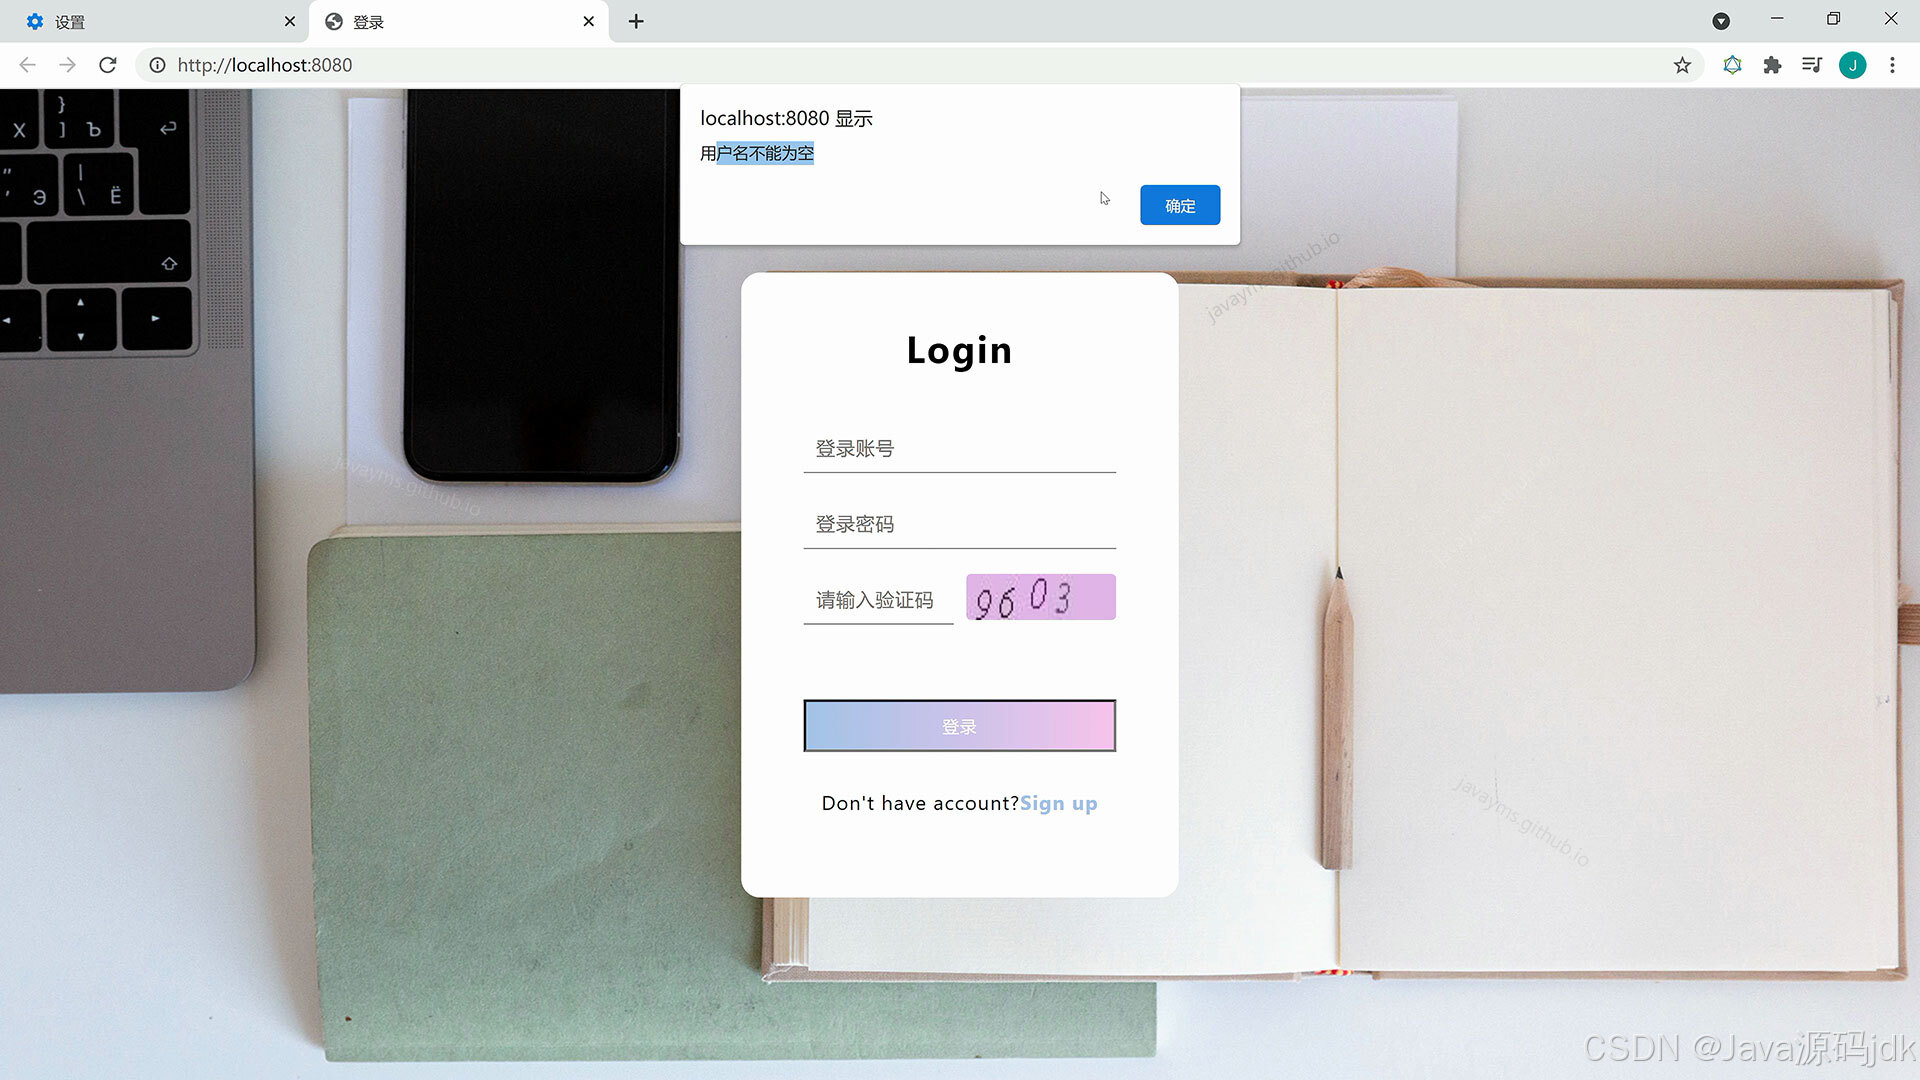Open the media control playlist icon
The image size is (1920, 1080).
[1812, 65]
